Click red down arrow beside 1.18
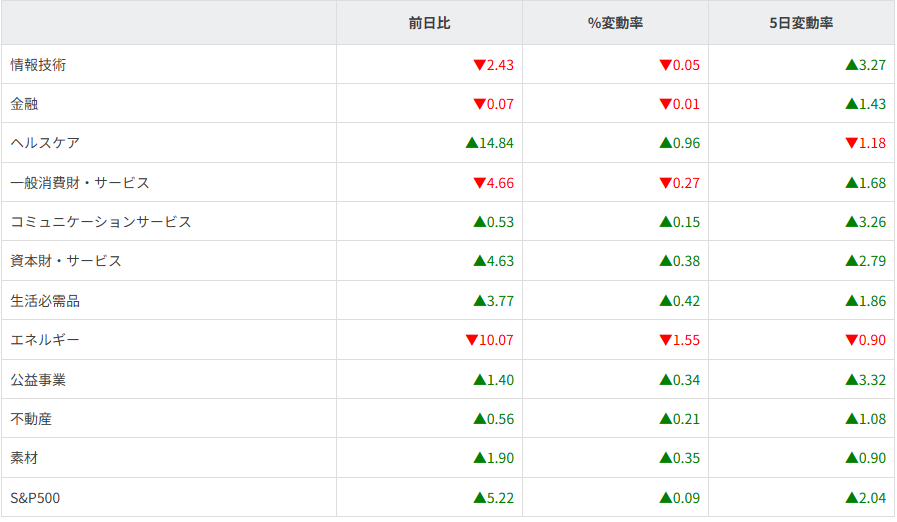This screenshot has width=897, height=522. [x=851, y=143]
